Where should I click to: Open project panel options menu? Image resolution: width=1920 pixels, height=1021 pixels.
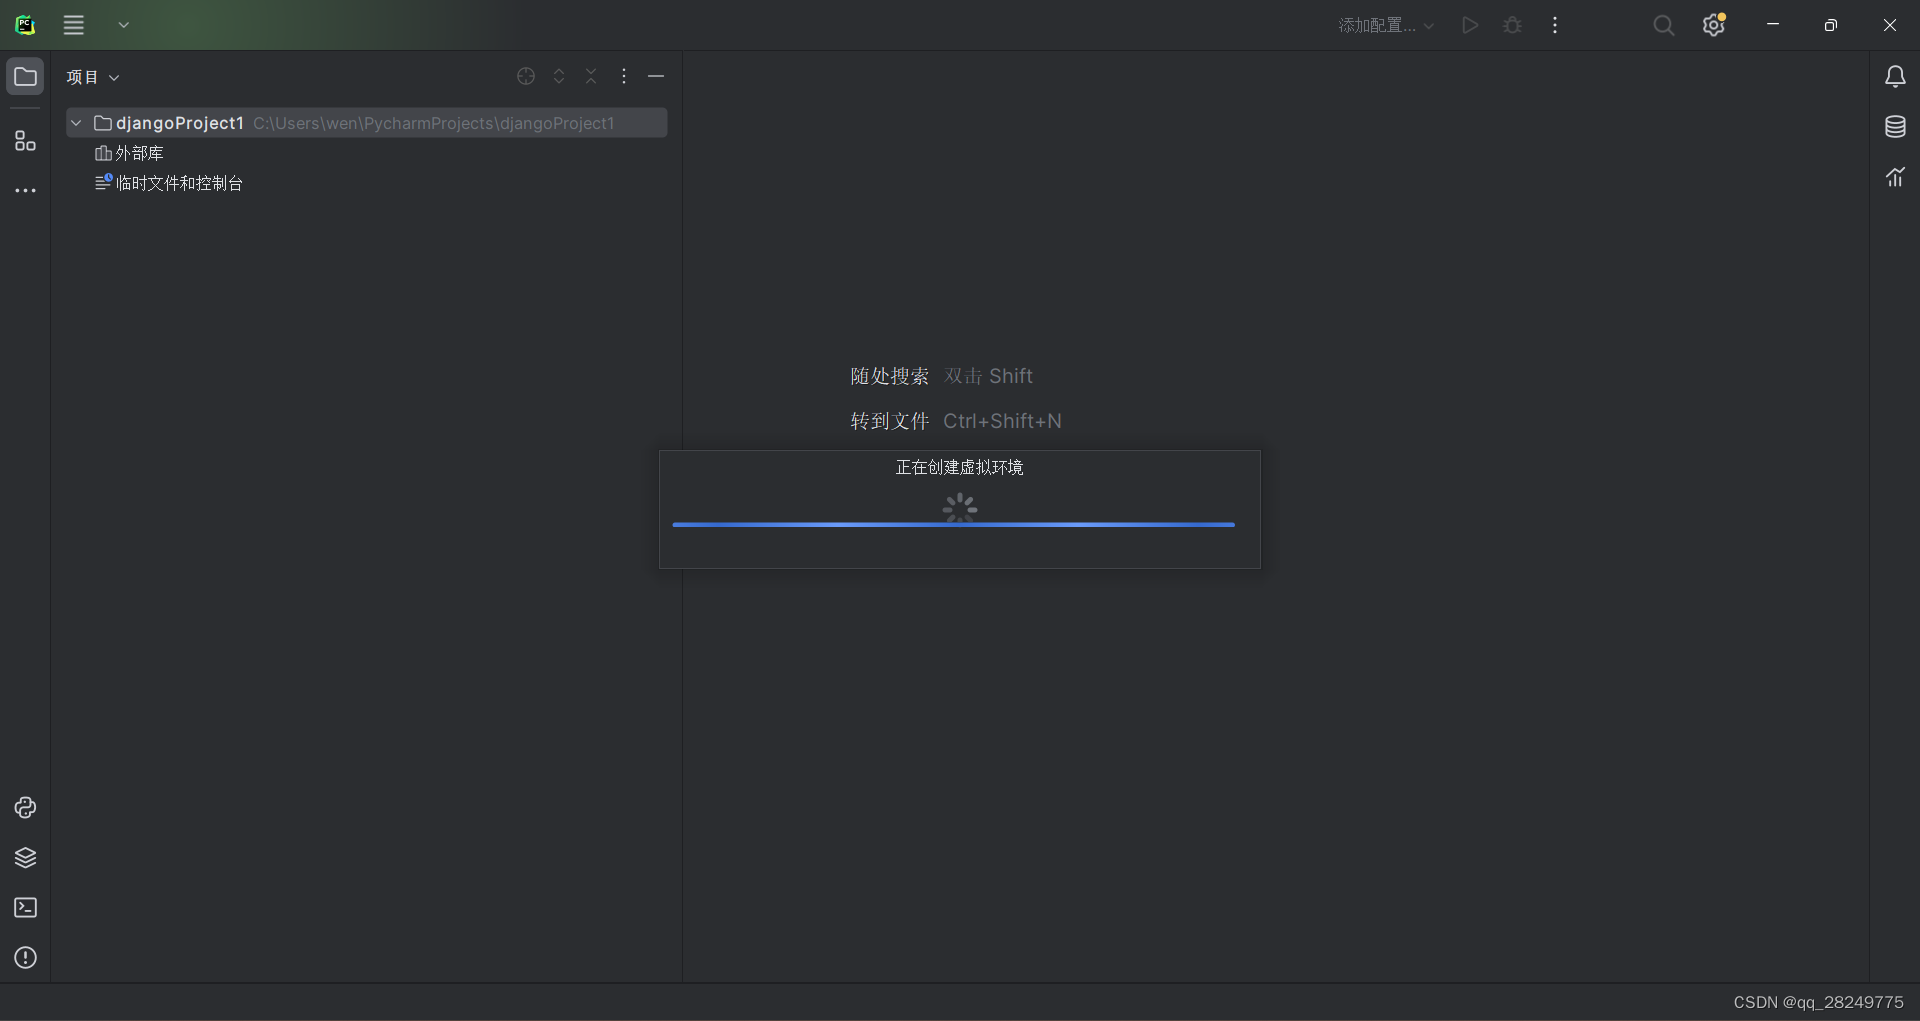pyautogui.click(x=624, y=76)
